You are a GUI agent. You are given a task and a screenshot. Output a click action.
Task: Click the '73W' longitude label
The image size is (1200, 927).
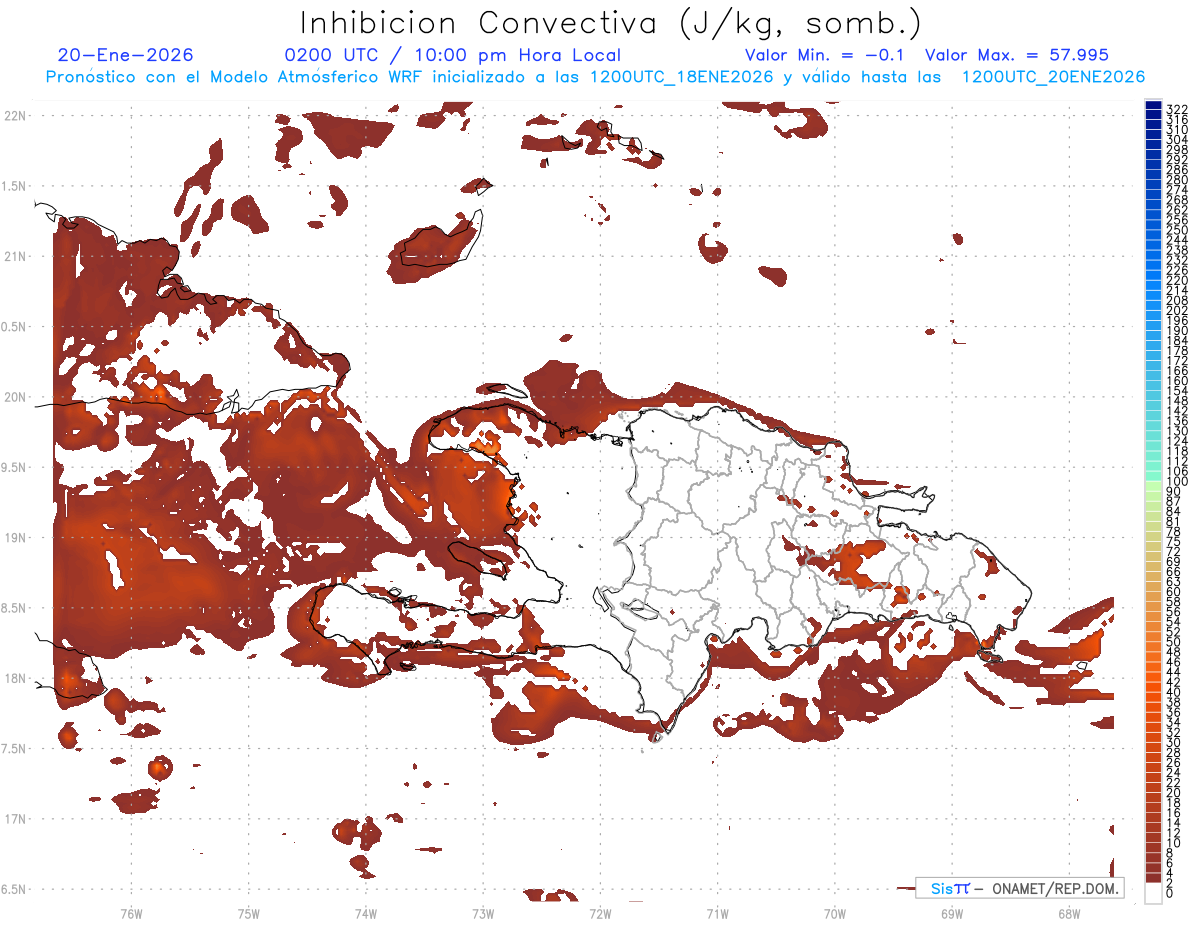click(483, 913)
